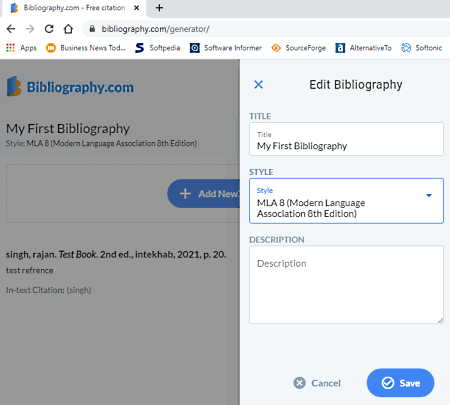Image resolution: width=450 pixels, height=405 pixels.
Task: Save the bibliography changes
Action: [x=400, y=383]
